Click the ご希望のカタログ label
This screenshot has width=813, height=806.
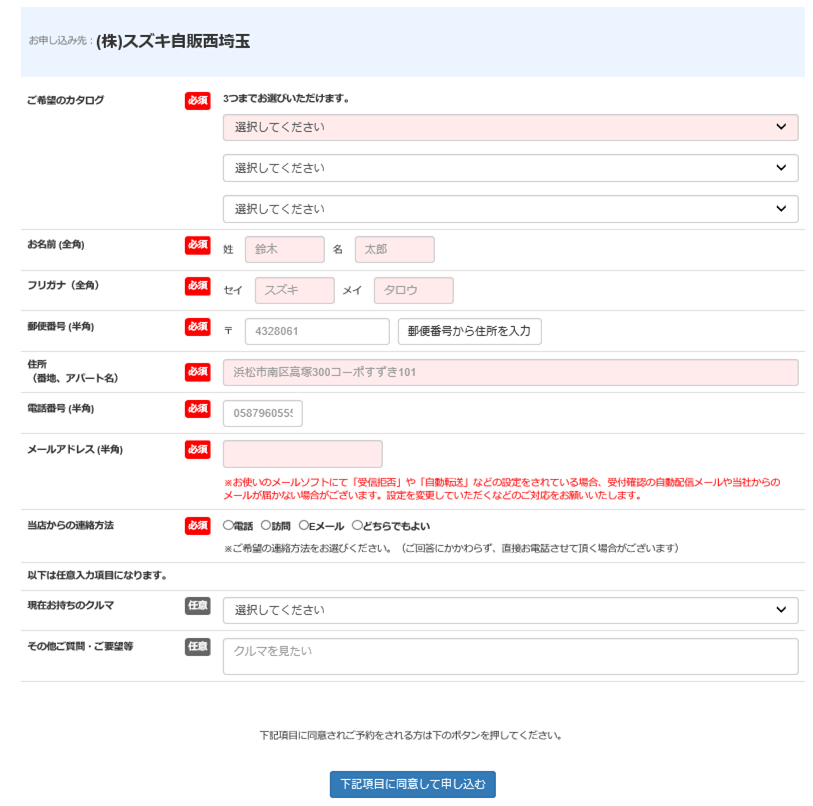tap(65, 100)
